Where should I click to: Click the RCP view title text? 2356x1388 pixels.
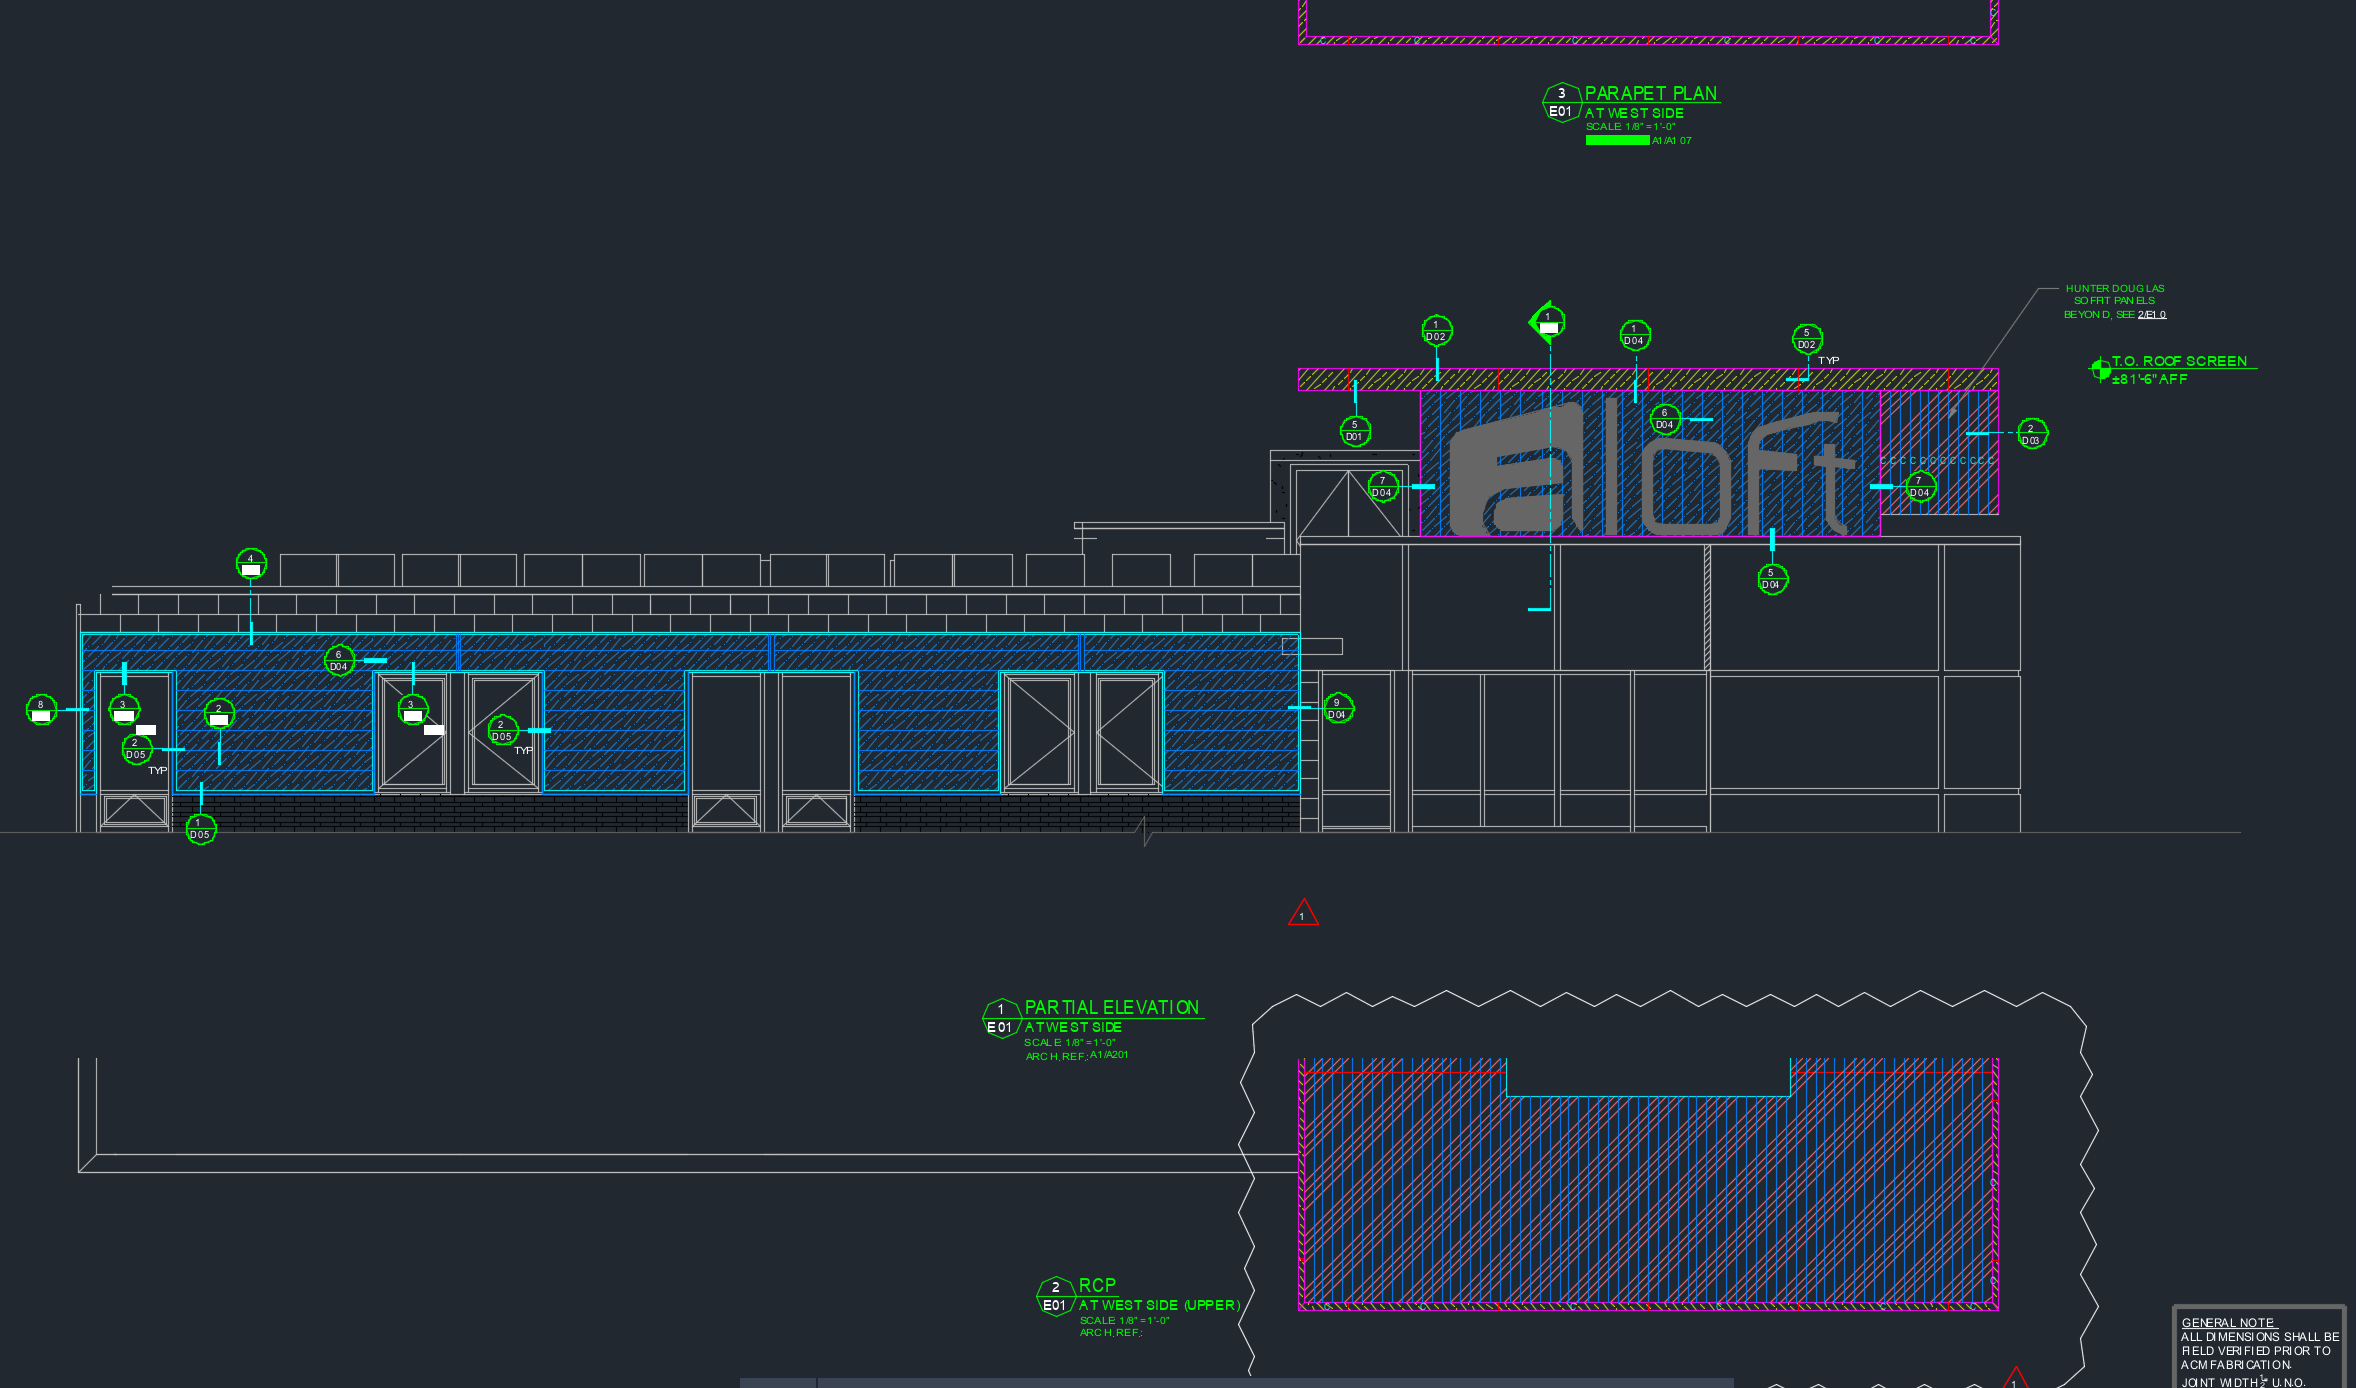(1097, 1286)
